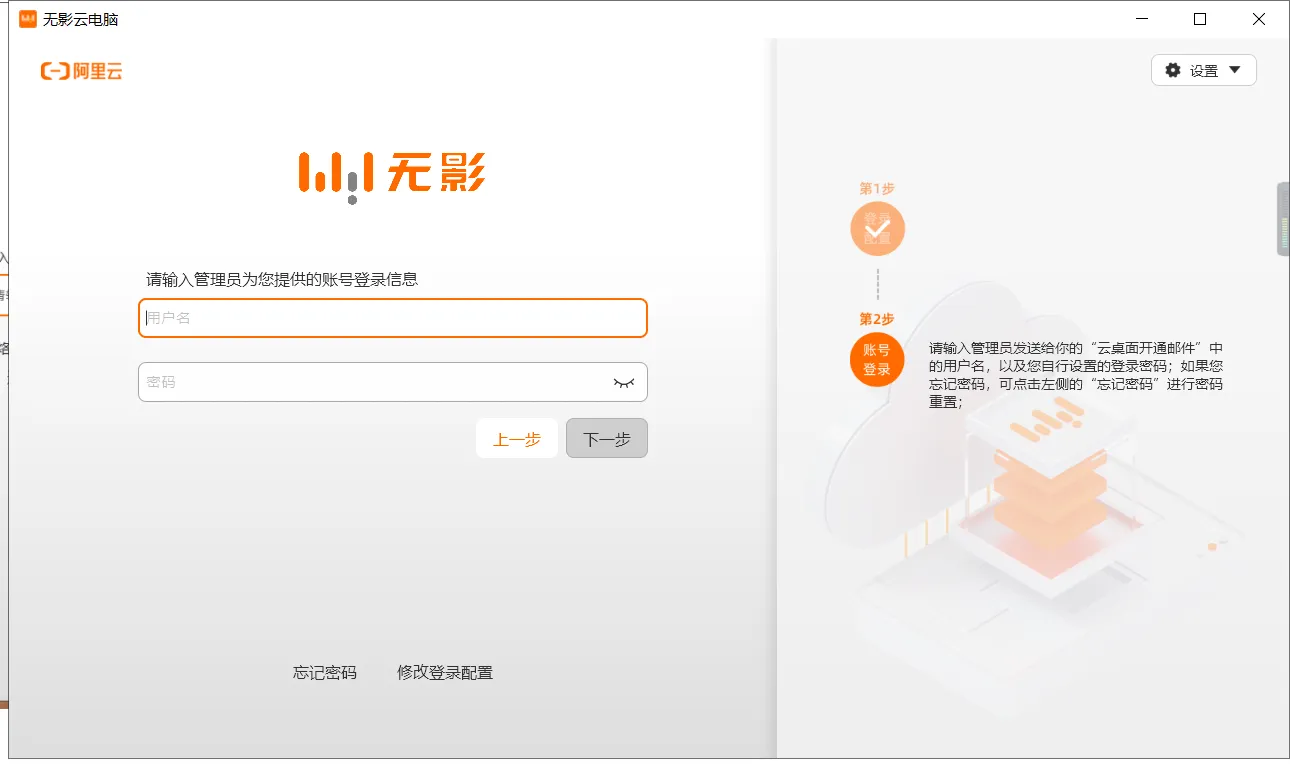Click the 无影云电脑 title bar app icon

tap(28, 19)
